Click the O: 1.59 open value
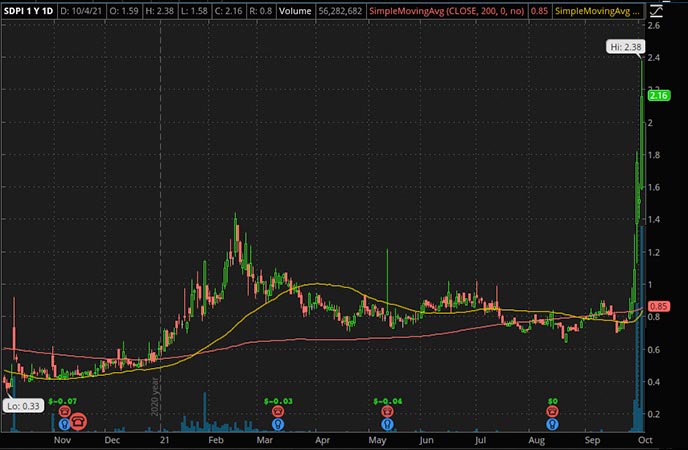The image size is (688, 450). point(124,11)
